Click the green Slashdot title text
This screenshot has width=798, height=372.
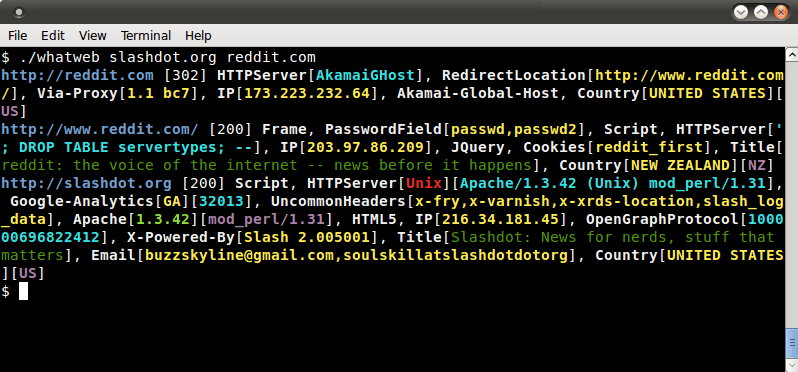pyautogui.click(x=388, y=246)
